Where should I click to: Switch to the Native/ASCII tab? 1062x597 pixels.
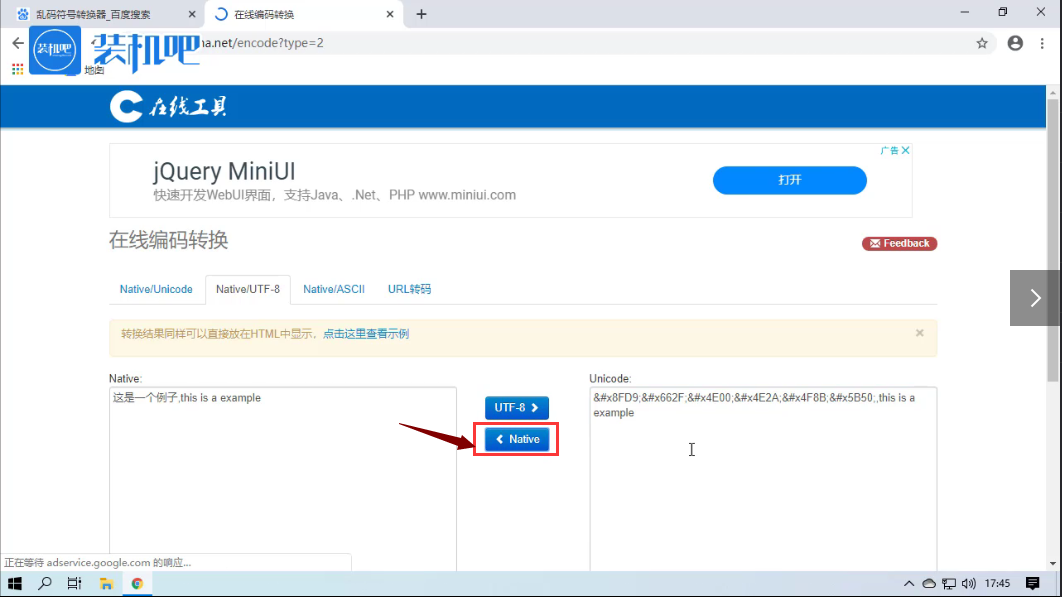pos(334,289)
